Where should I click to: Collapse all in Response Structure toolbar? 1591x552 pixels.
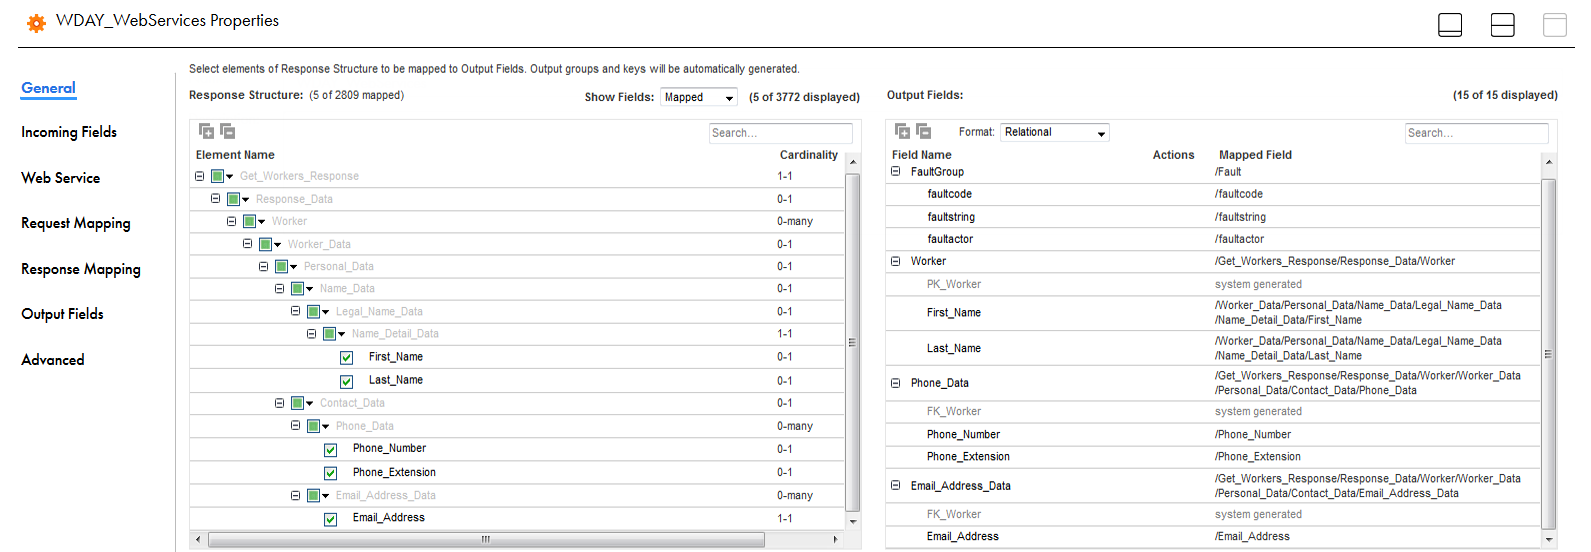227,131
